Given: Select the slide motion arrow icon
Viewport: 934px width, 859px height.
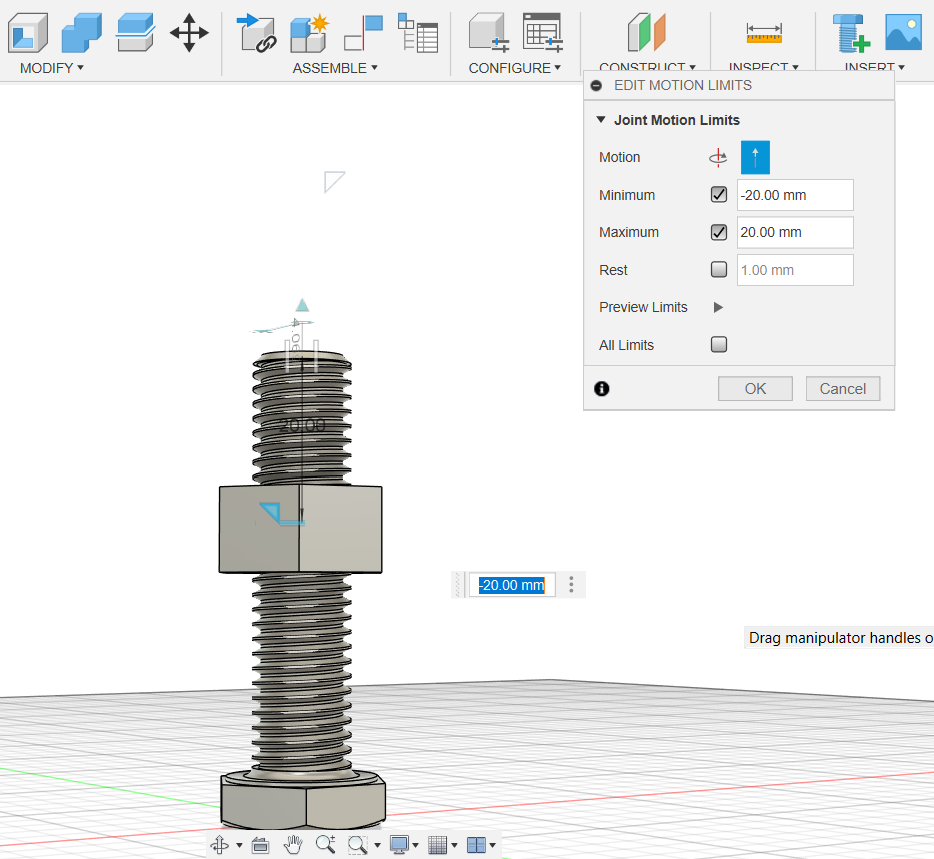Looking at the screenshot, I should pos(755,157).
